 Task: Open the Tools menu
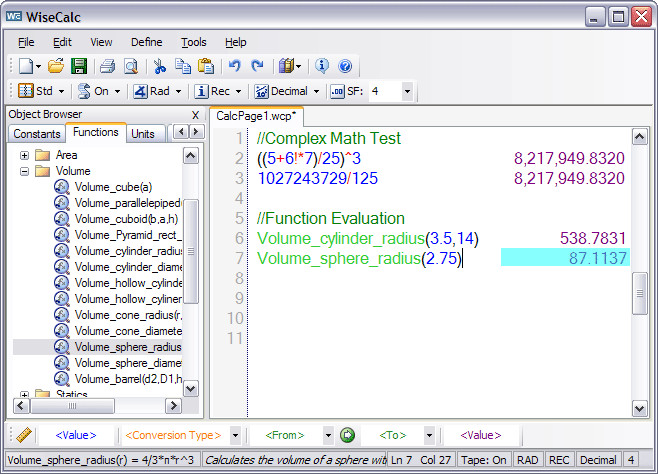tap(193, 42)
